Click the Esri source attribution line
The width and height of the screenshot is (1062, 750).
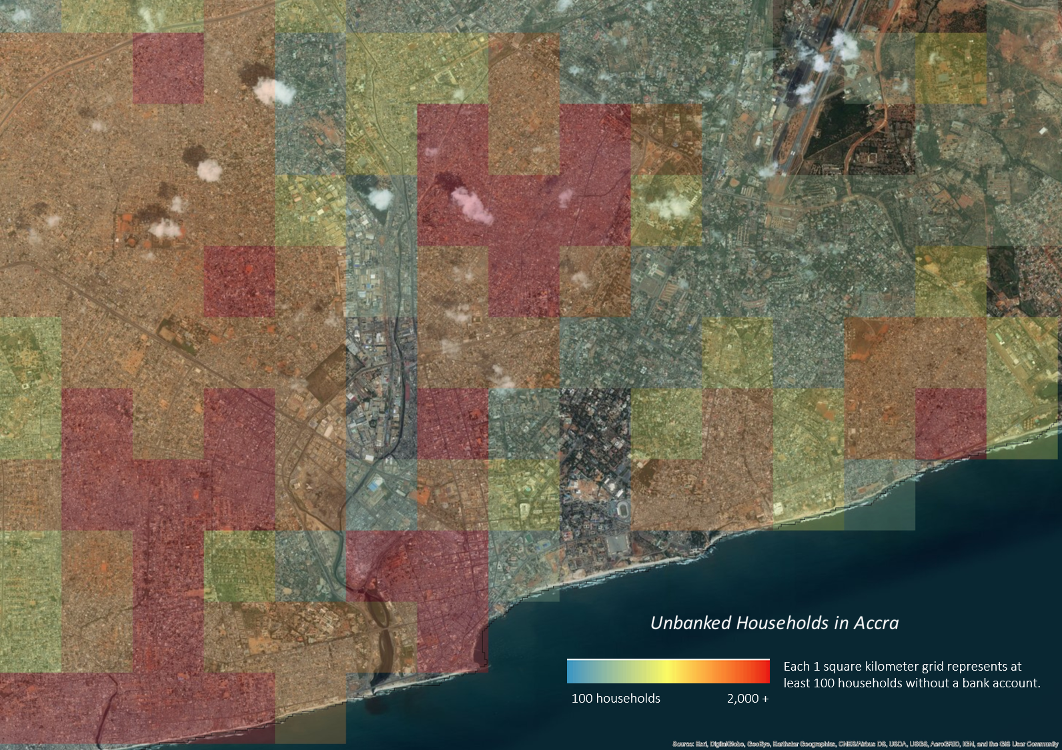click(865, 744)
